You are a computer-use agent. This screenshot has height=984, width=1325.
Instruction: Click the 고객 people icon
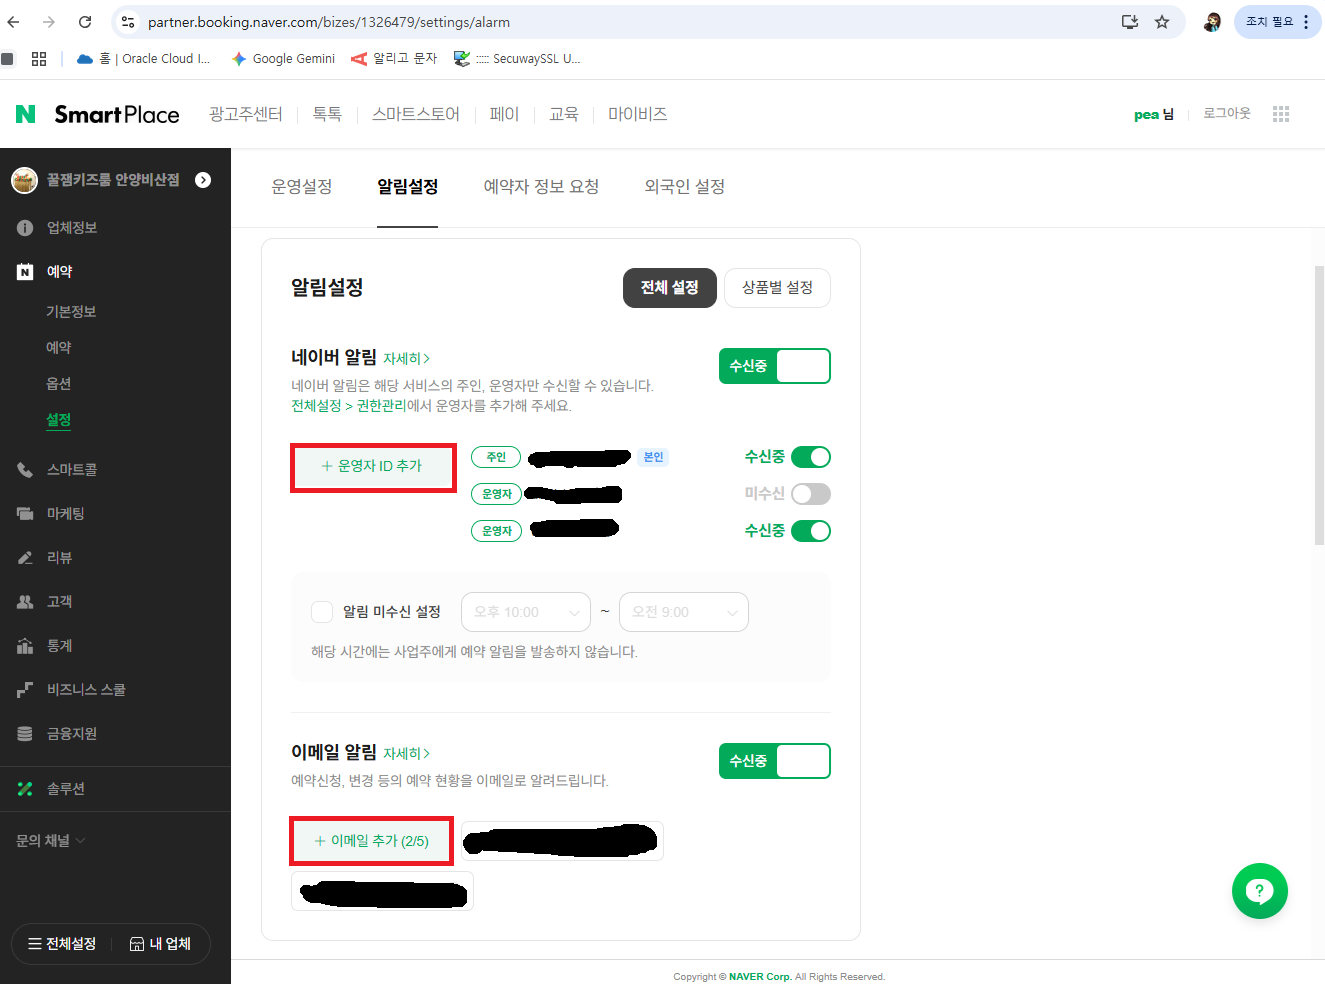point(25,601)
